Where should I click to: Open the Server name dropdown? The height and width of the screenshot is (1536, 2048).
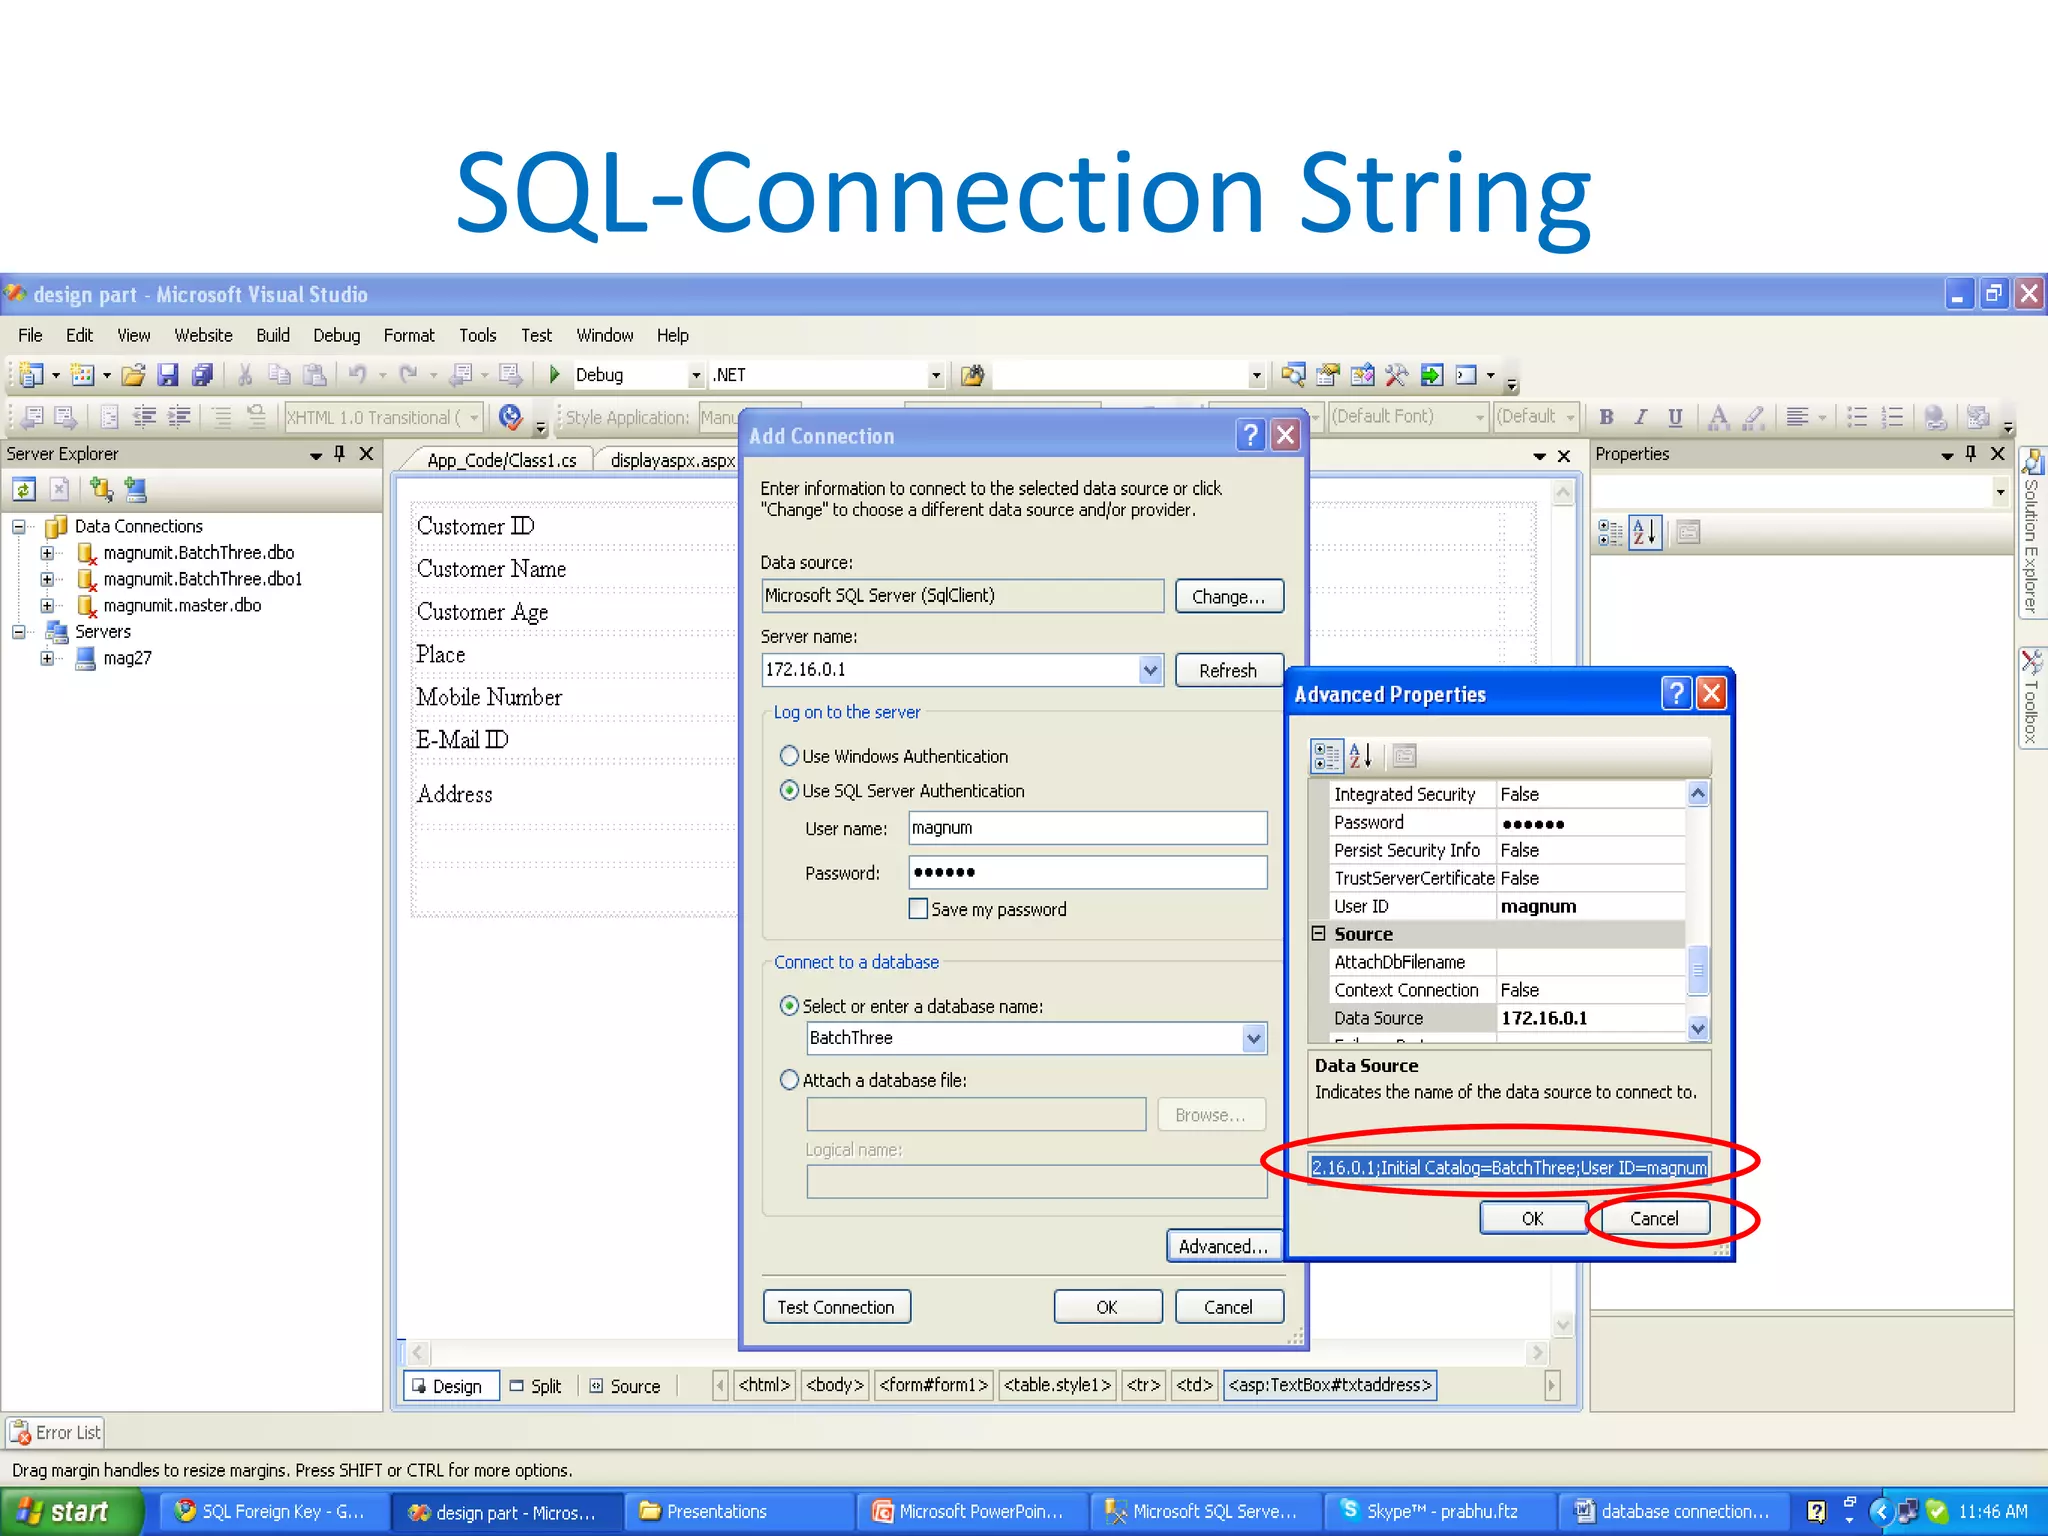coord(1150,670)
